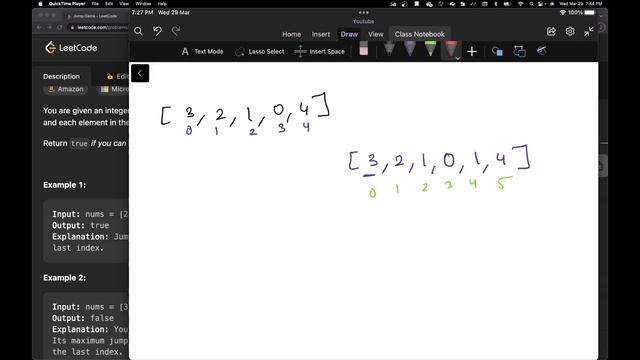Enable Text Mode
The height and width of the screenshot is (360, 640).
pyautogui.click(x=202, y=51)
